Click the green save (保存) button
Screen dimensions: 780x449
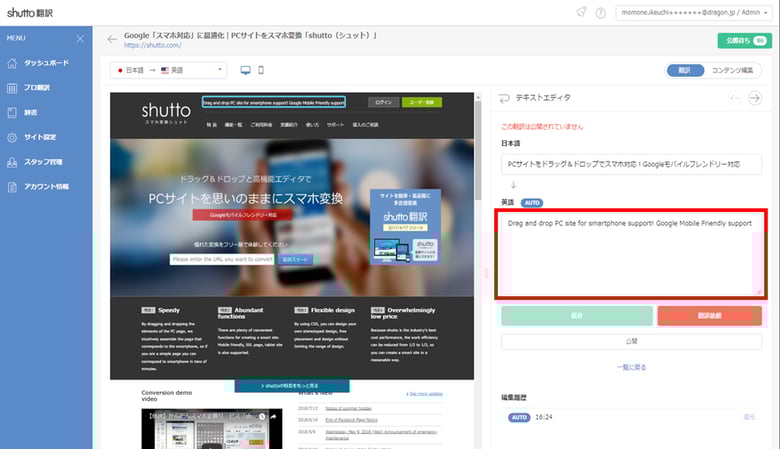pos(577,316)
